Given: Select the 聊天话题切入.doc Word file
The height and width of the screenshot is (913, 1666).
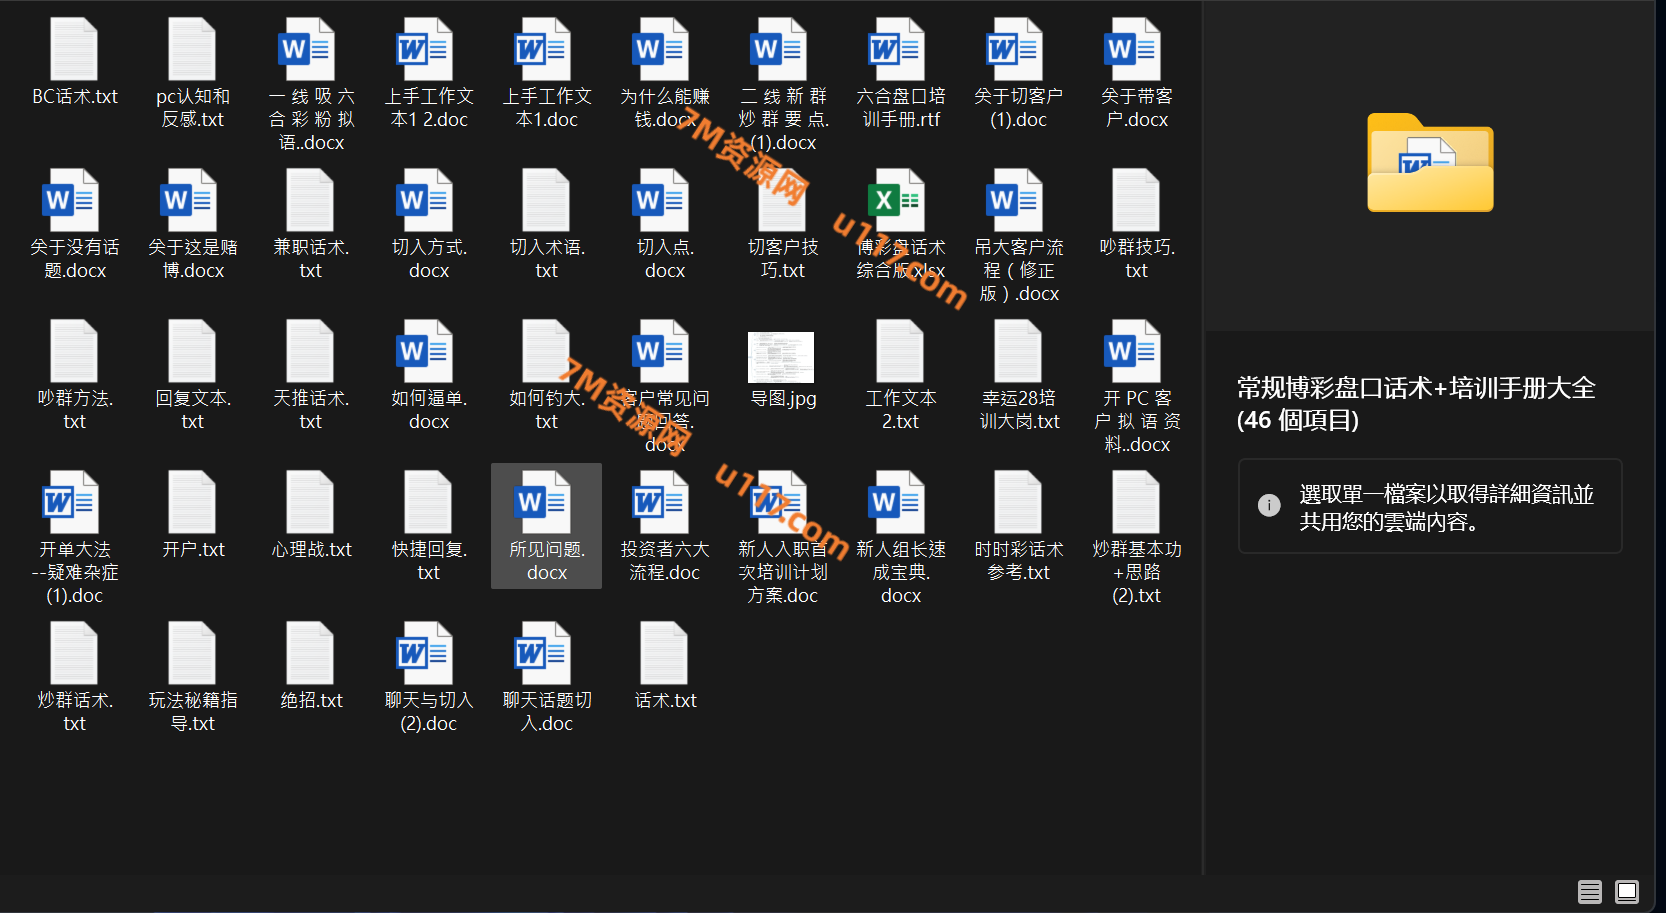Looking at the screenshot, I should (x=546, y=654).
